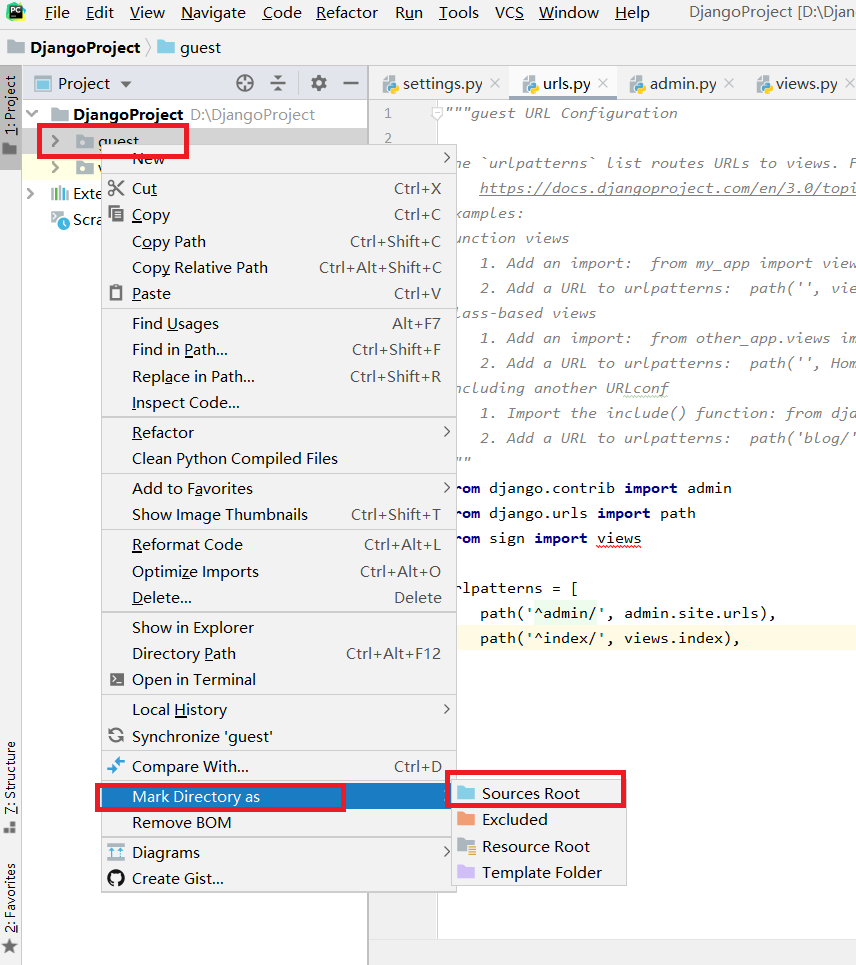Click External Libraries bar-chart icon
856x965 pixels.
[x=60, y=193]
